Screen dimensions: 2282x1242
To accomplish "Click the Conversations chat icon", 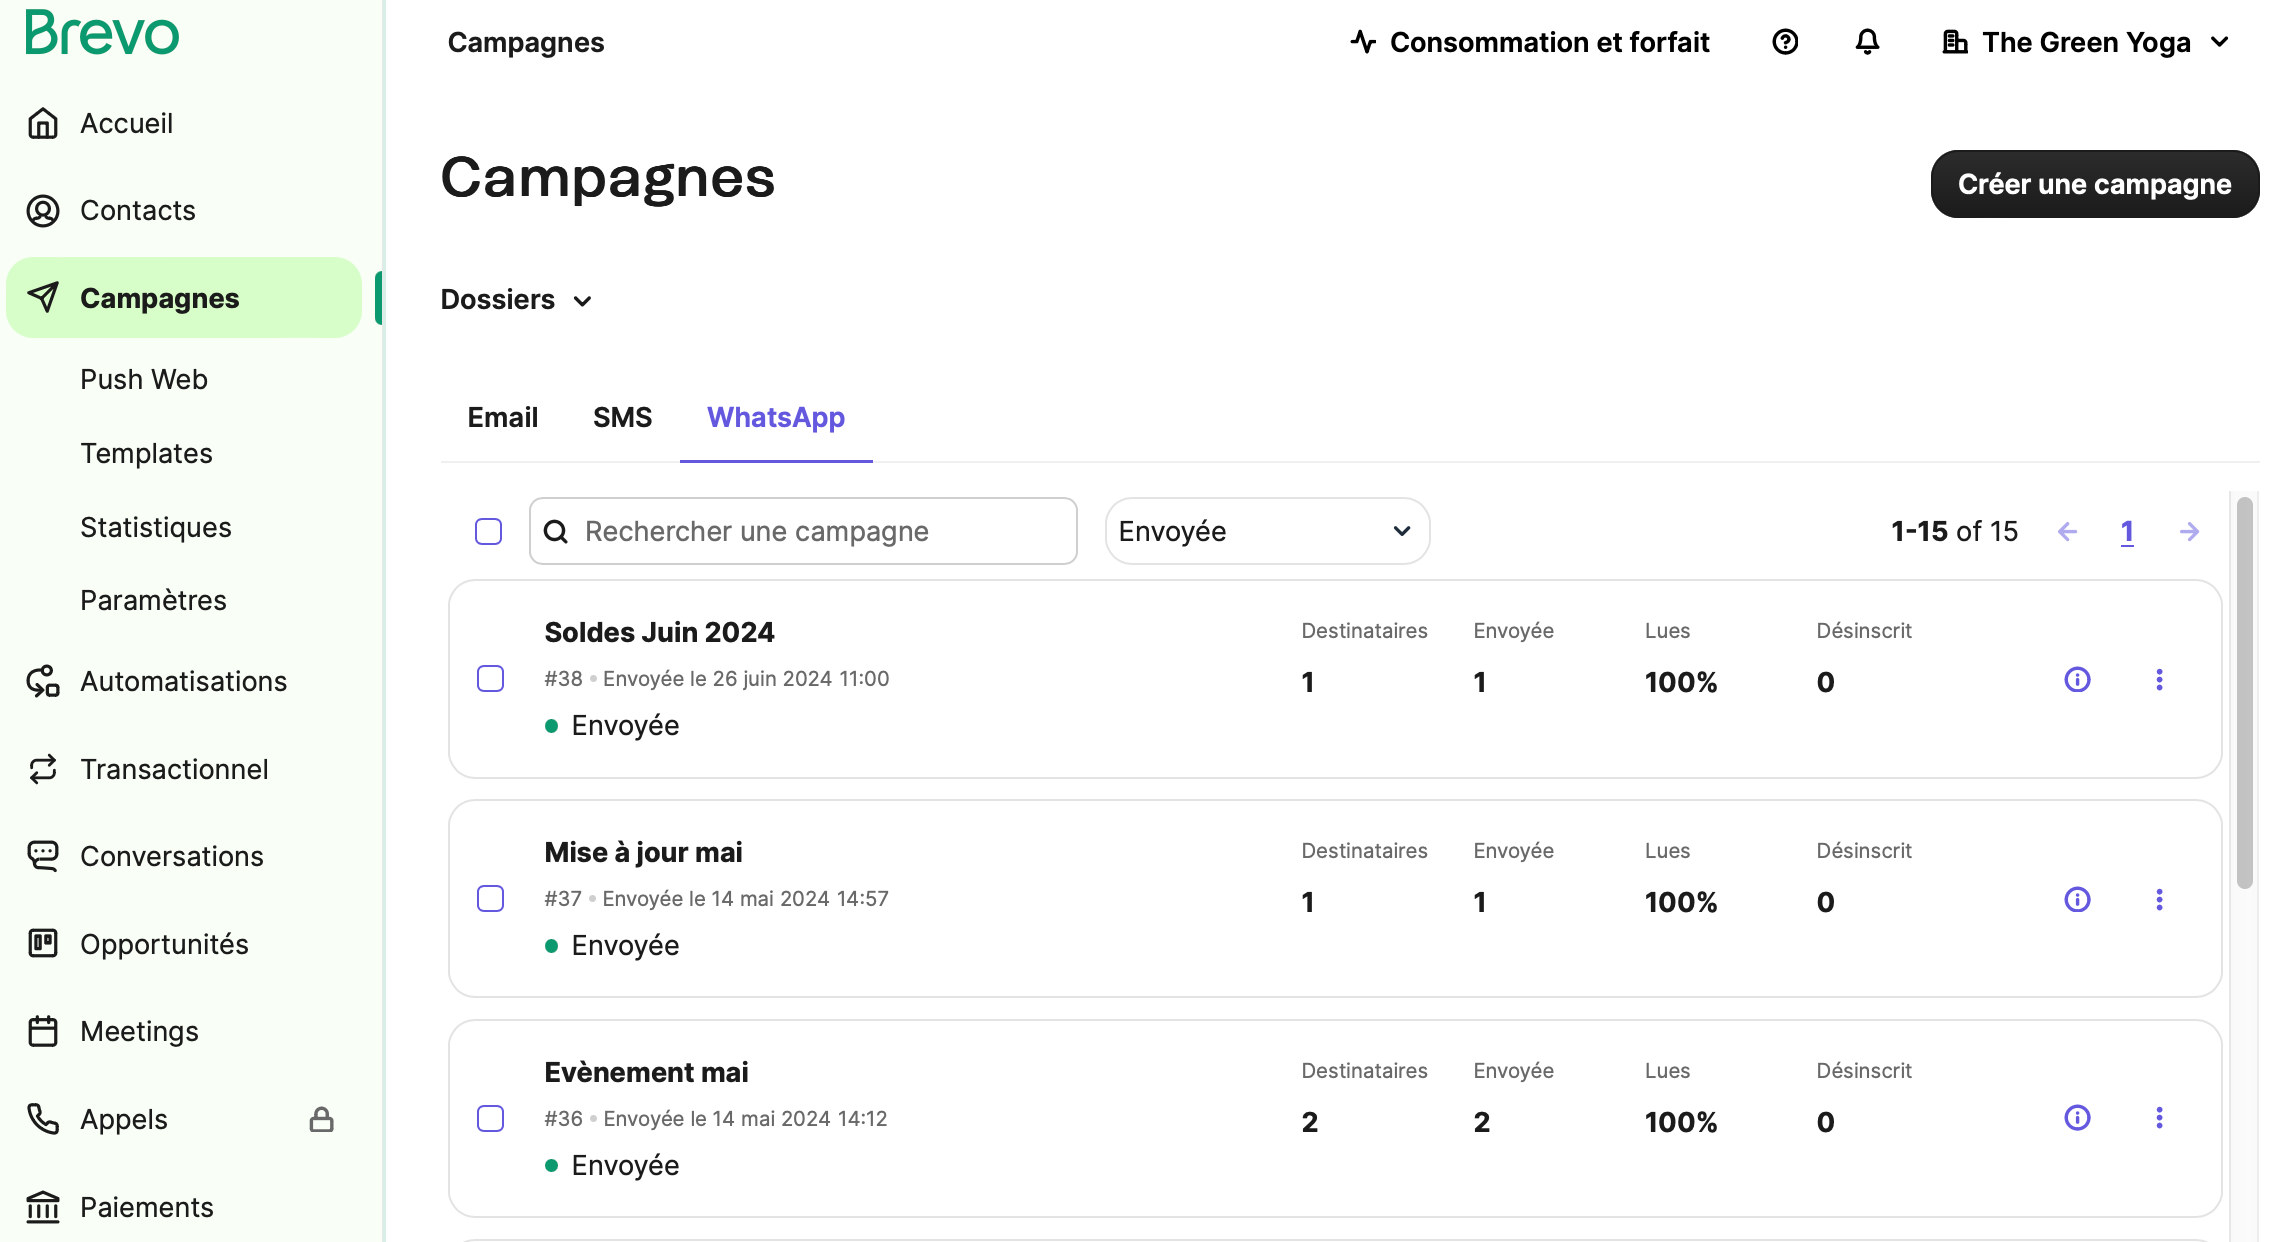I will pos(43,857).
